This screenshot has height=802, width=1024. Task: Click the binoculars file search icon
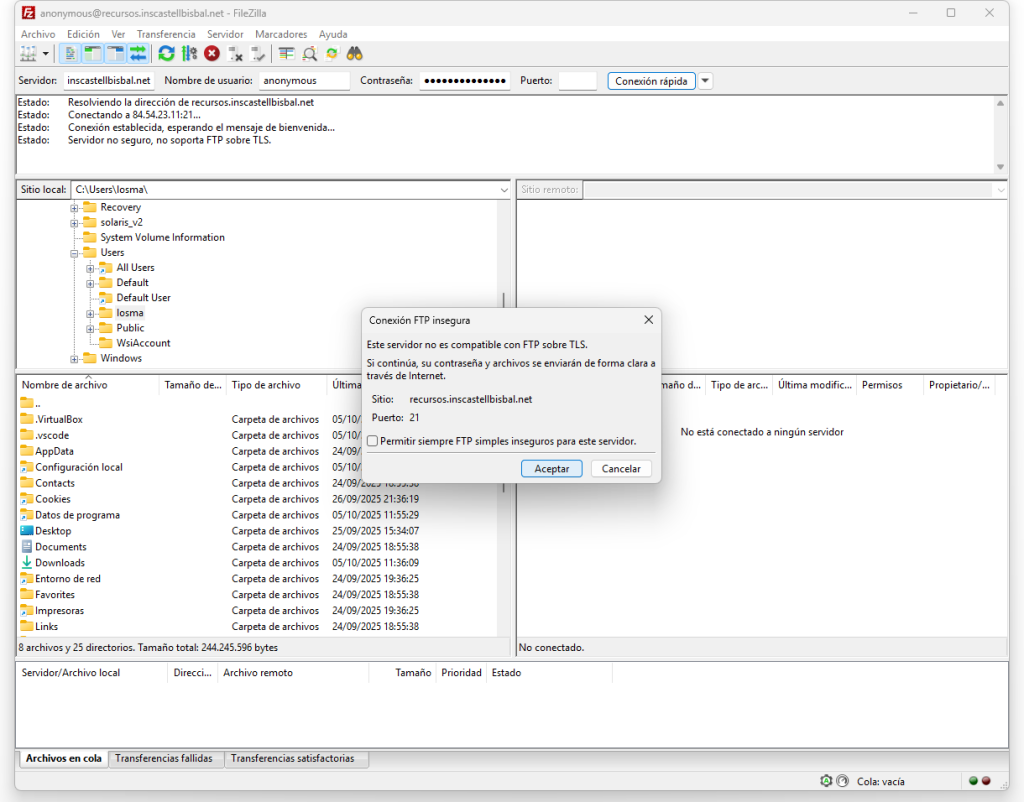click(x=354, y=54)
